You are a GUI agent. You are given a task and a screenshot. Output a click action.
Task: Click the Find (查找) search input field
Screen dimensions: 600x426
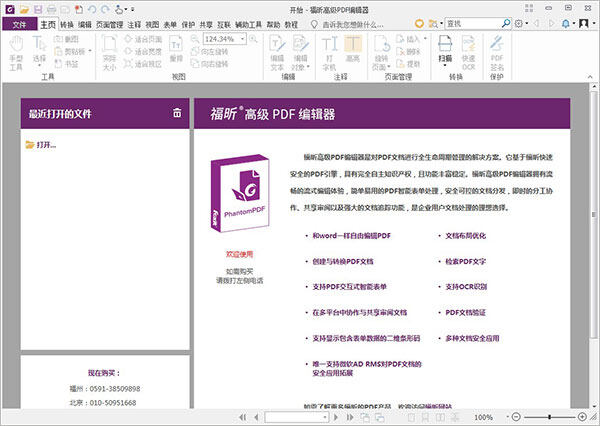pos(473,23)
